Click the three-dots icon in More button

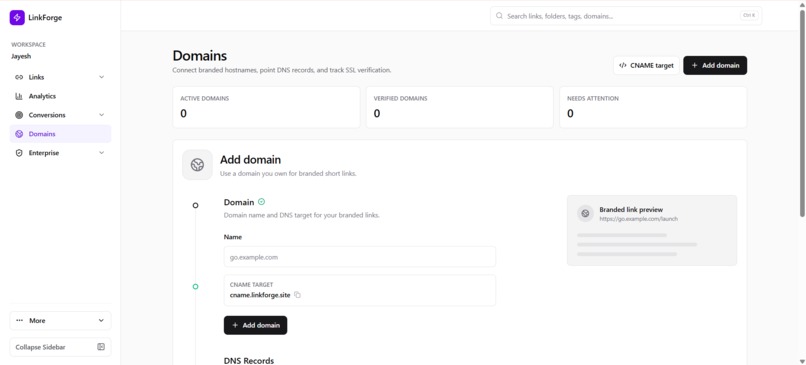20,321
